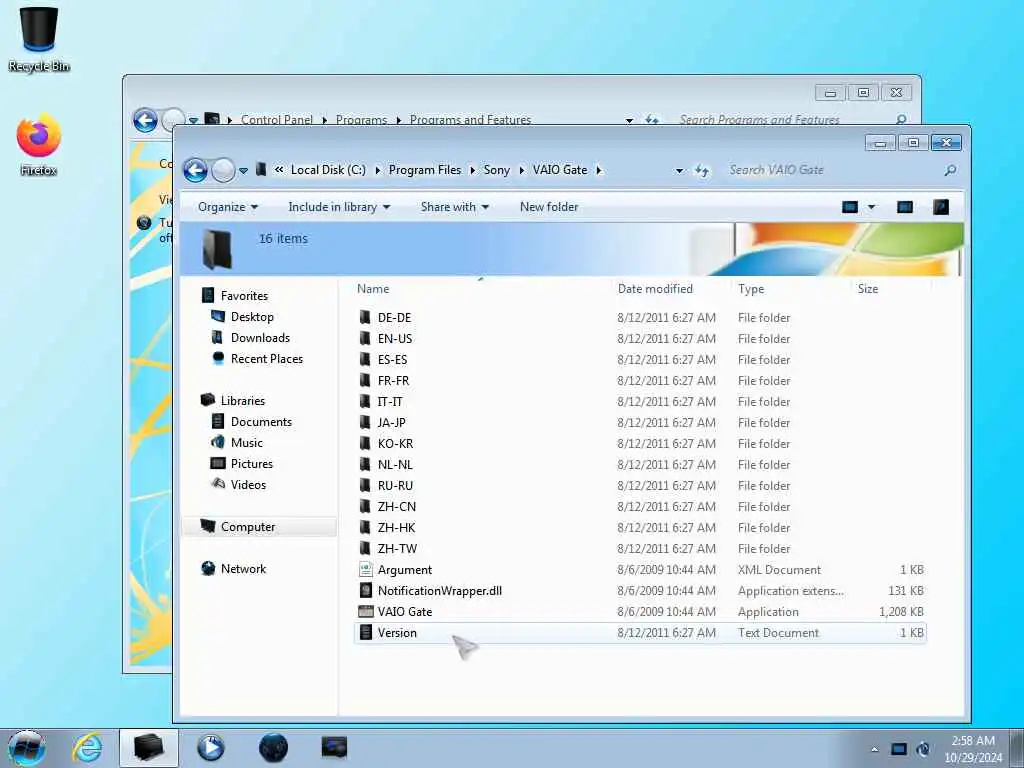Viewport: 1024px width, 768px height.
Task: Show hidden tray icons arrow
Action: click(x=874, y=749)
